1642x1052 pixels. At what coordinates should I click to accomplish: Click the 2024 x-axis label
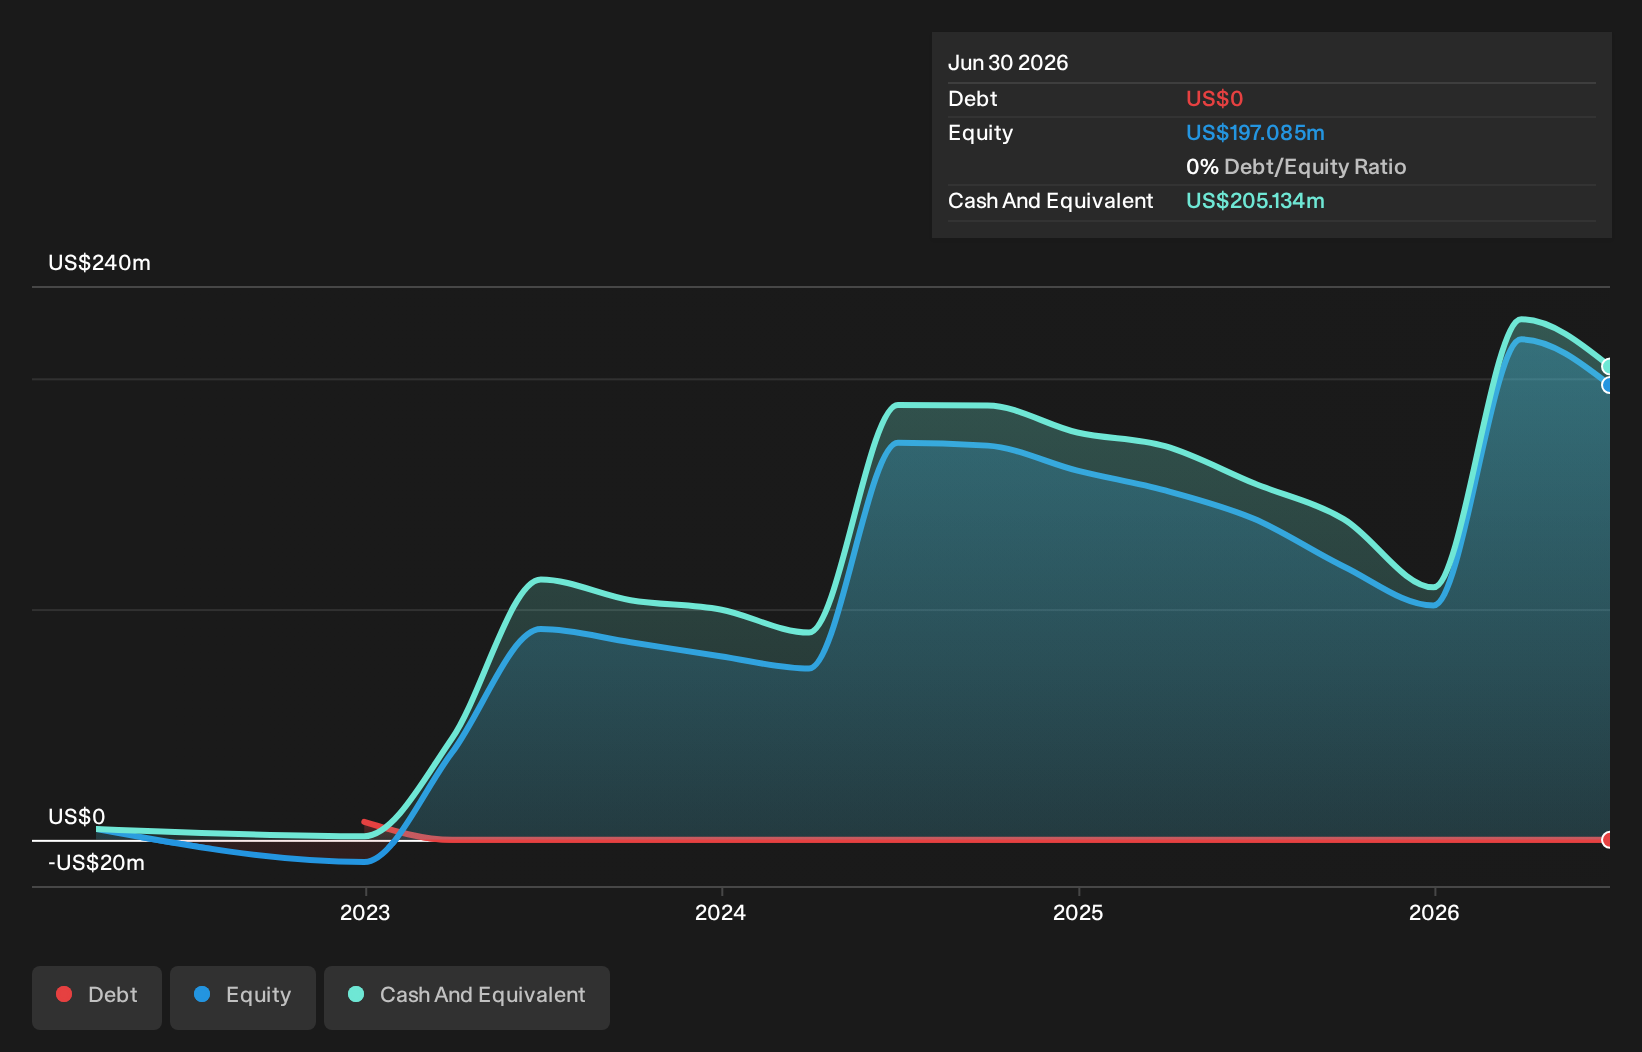click(x=721, y=912)
